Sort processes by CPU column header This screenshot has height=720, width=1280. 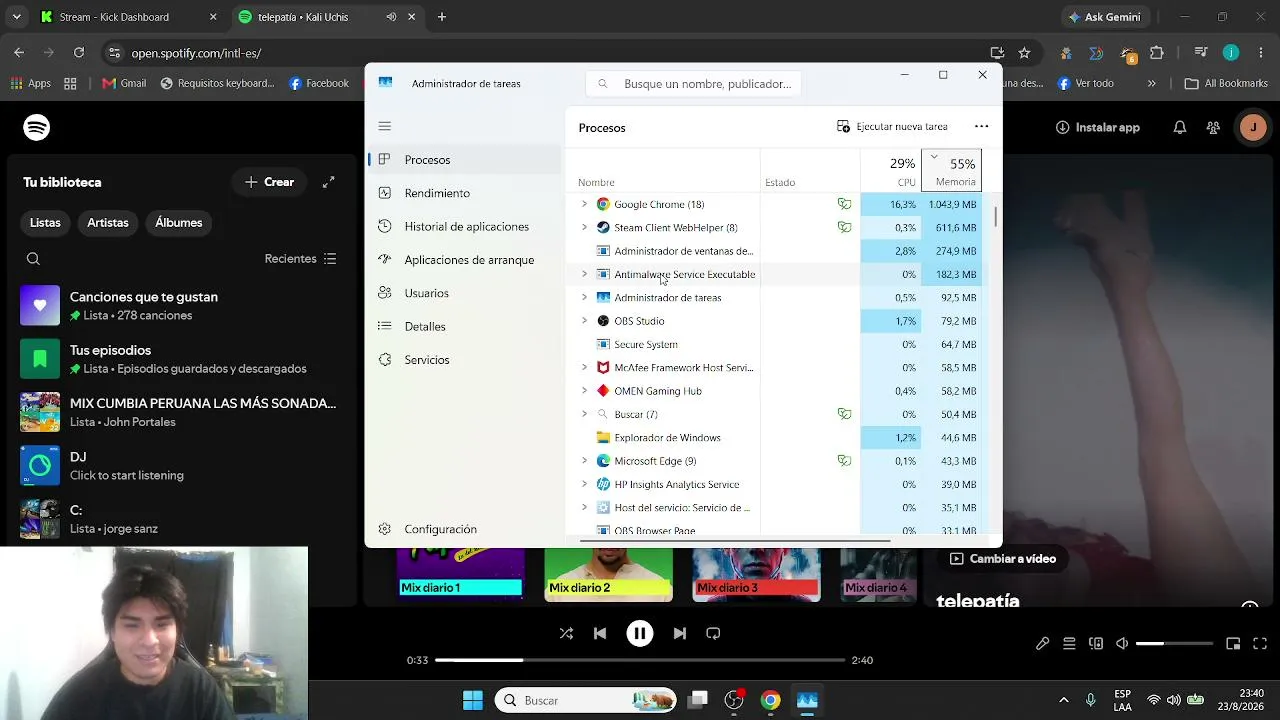pos(891,170)
